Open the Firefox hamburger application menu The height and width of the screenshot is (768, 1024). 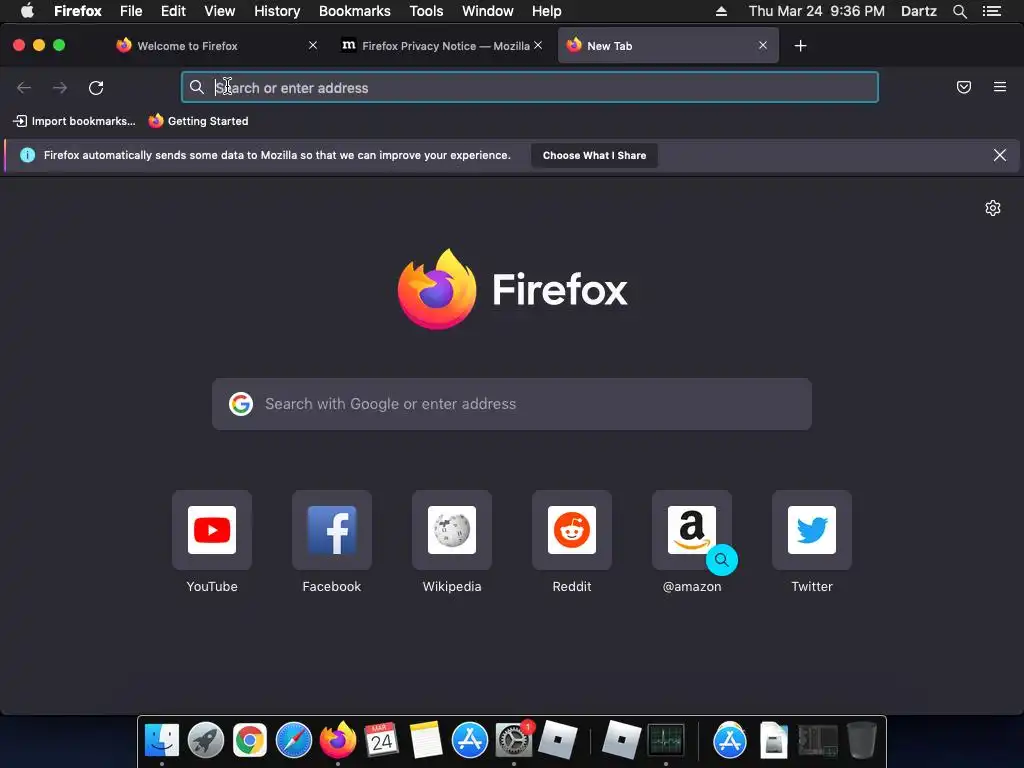999,87
